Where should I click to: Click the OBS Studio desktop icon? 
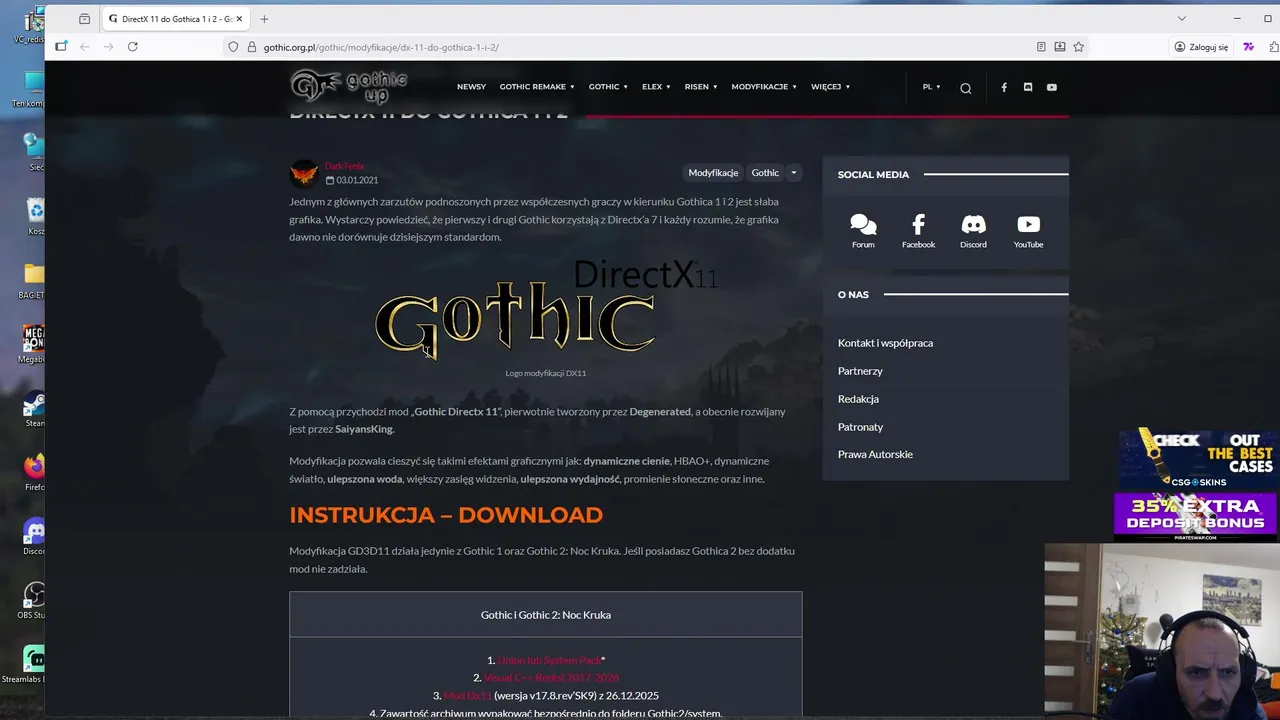point(34,602)
